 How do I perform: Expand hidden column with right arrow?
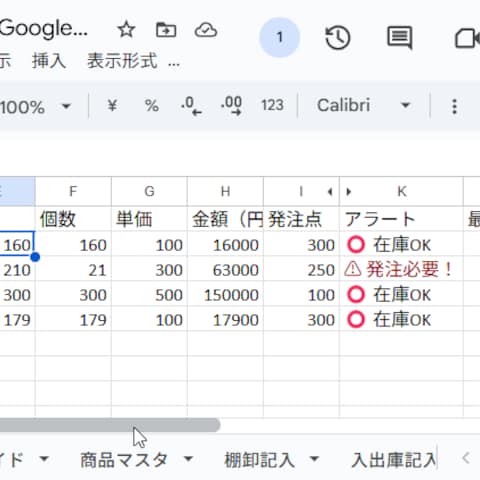pos(349,192)
